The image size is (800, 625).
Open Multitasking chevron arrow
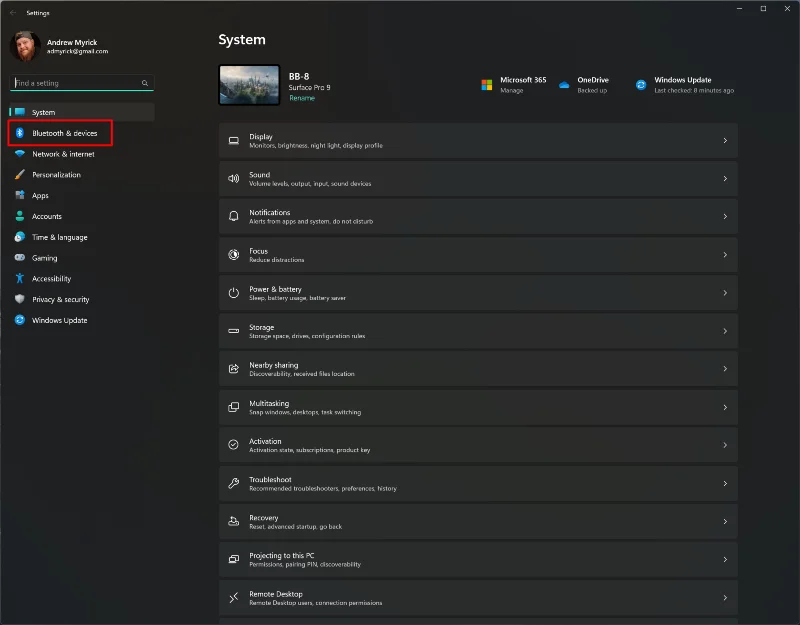click(x=725, y=407)
